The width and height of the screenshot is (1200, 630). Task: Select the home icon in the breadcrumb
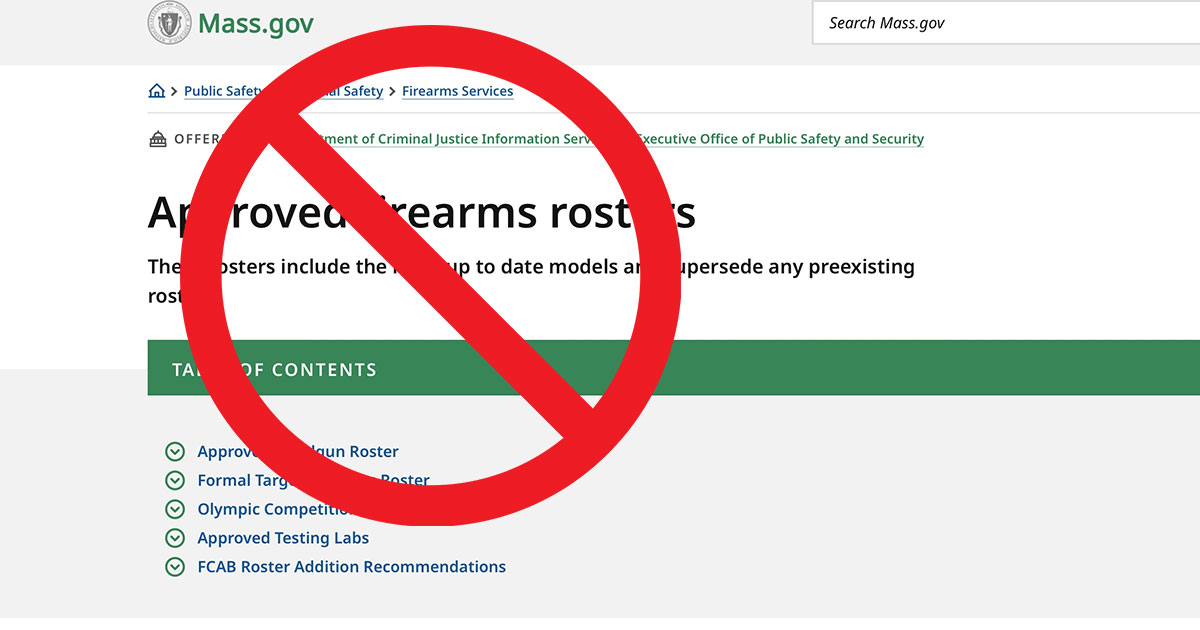157,90
